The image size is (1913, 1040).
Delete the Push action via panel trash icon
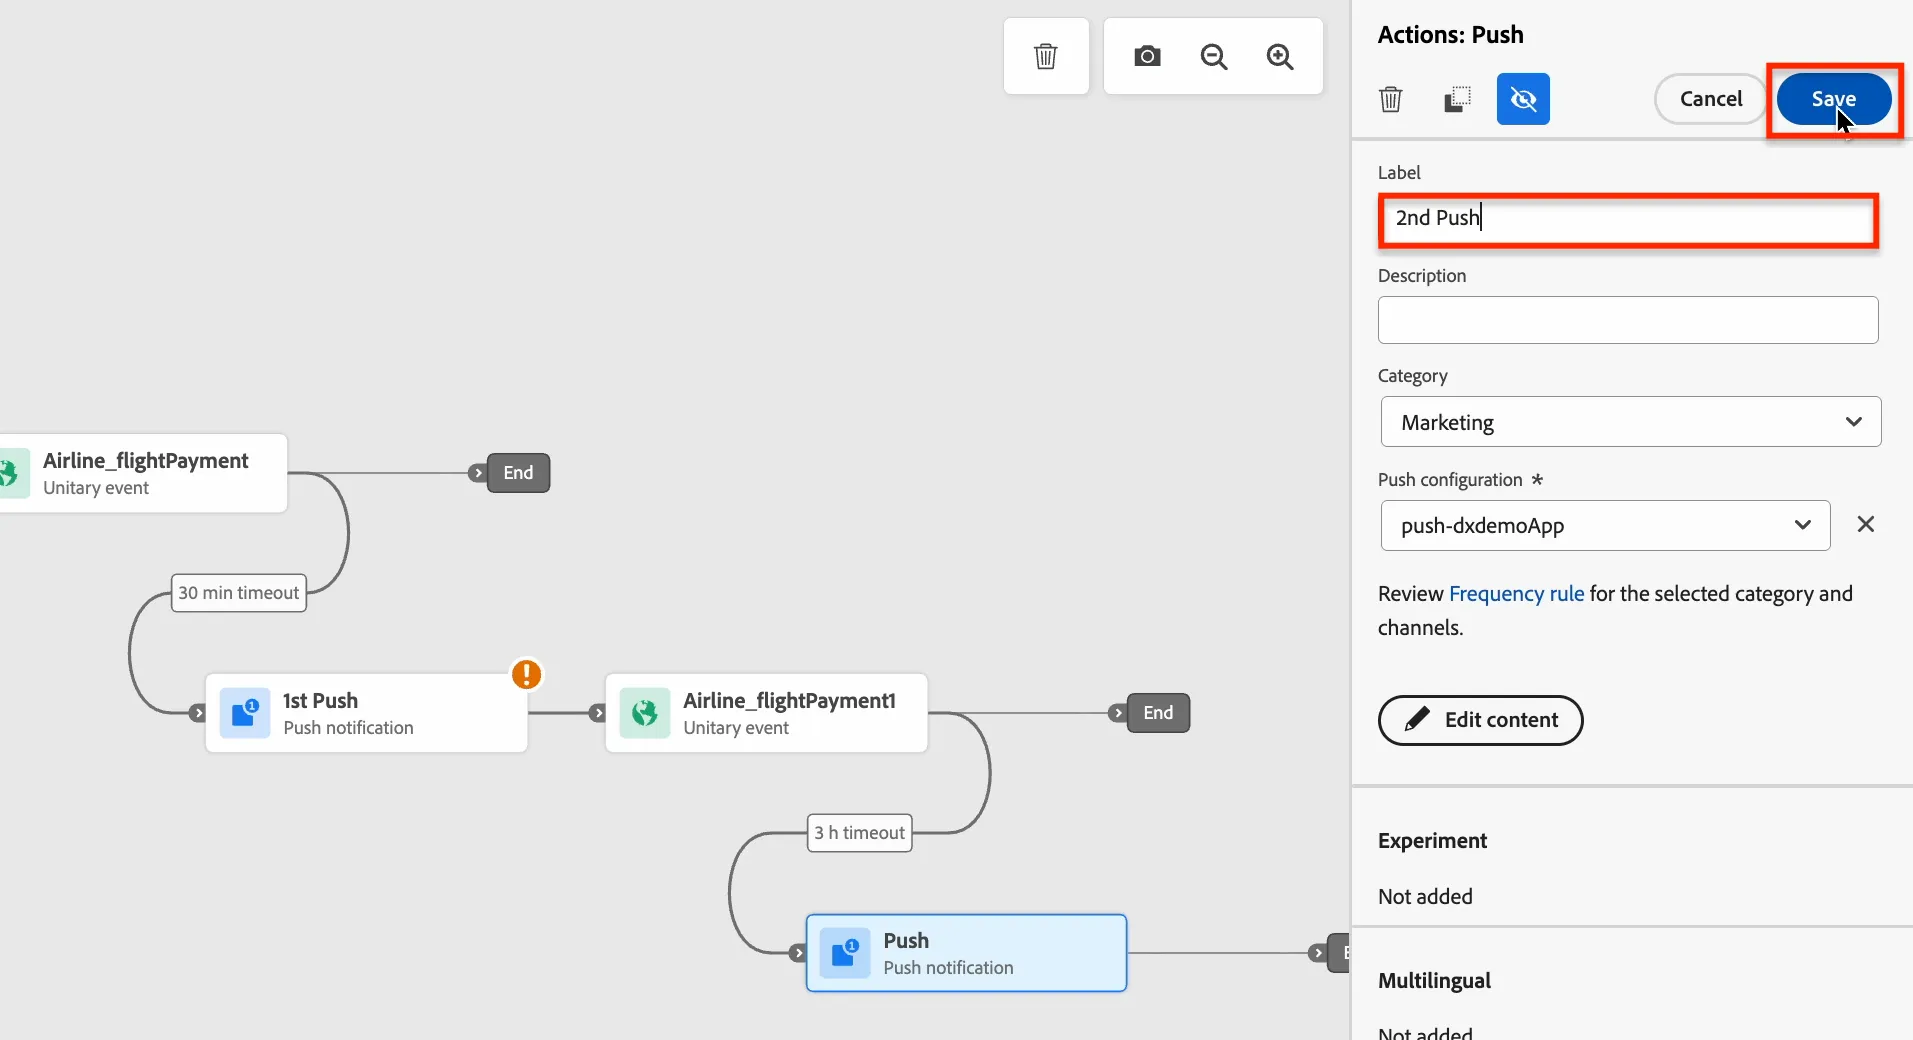pyautogui.click(x=1390, y=99)
